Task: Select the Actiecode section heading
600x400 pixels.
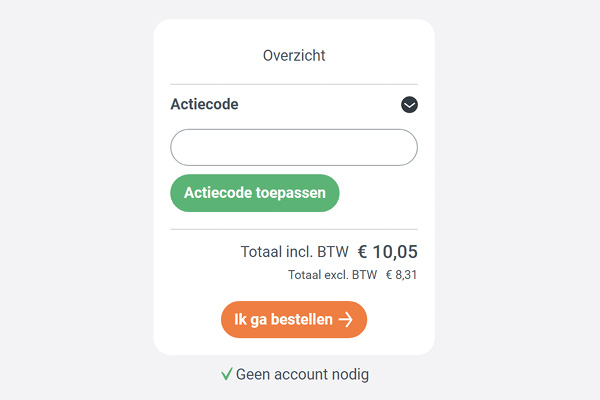Action: (204, 104)
